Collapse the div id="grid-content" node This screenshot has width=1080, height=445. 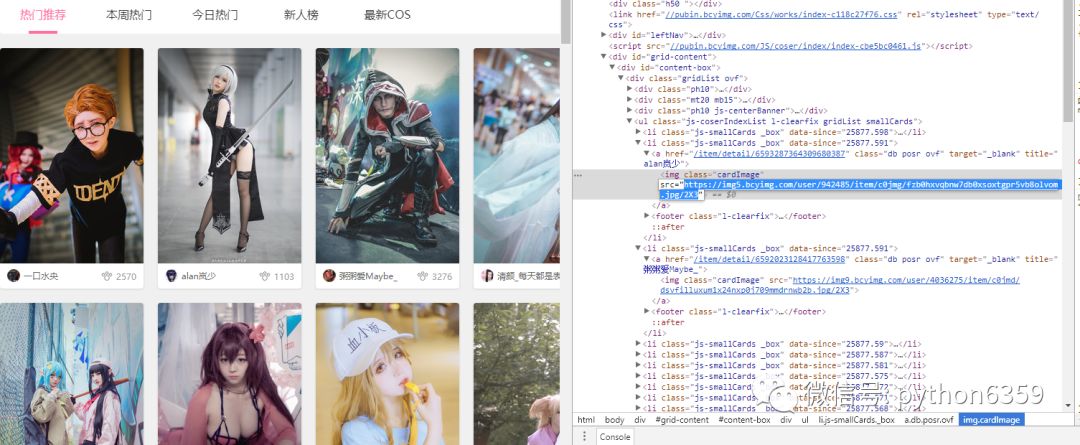click(x=604, y=57)
